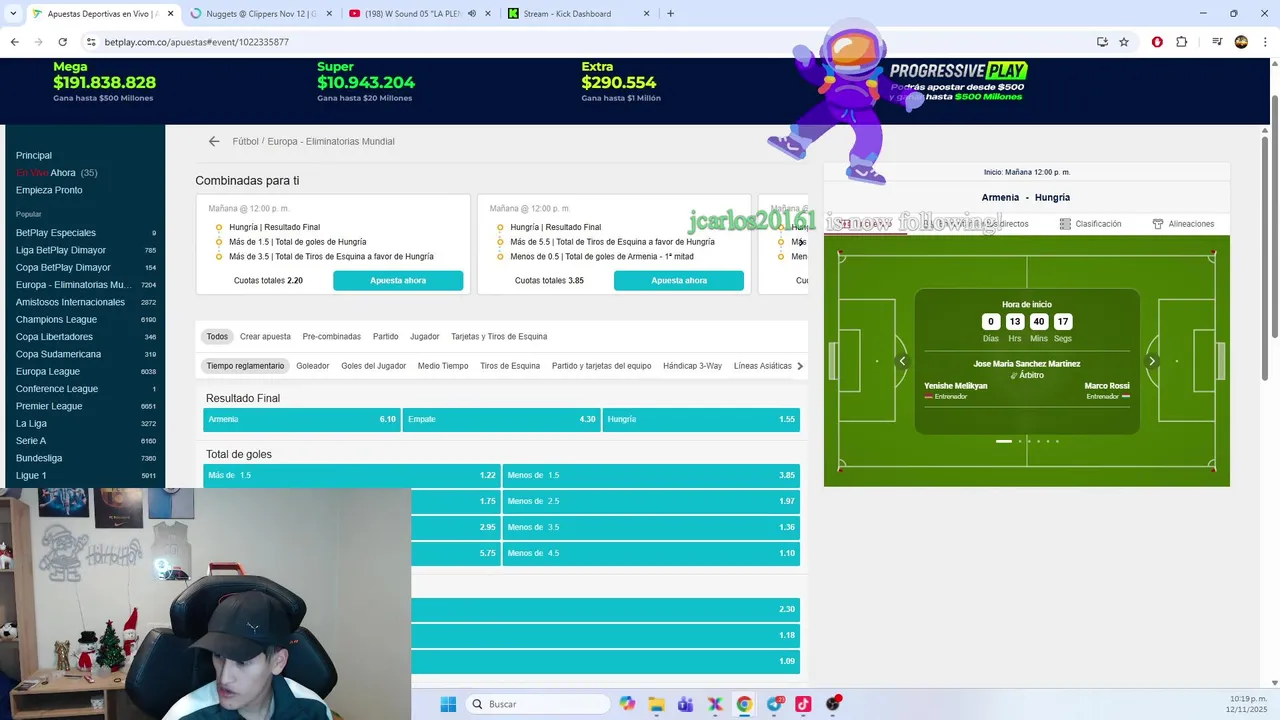
Task: Open En Vivo Ahora in the sidebar
Action: (56, 173)
